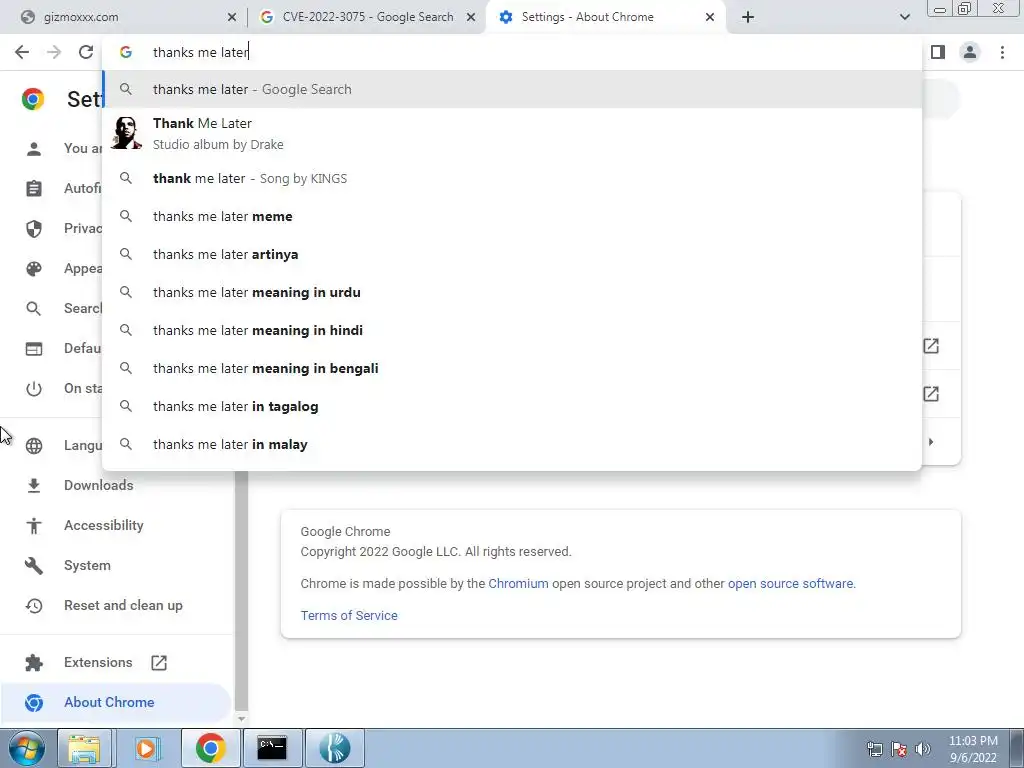Click the network tray icon
Viewport: 1024px width, 768px height.
click(x=874, y=749)
